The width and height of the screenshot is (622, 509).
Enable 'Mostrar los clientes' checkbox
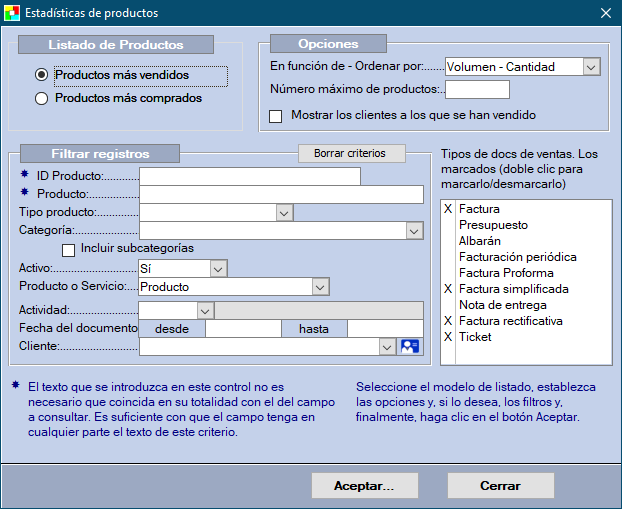277,116
